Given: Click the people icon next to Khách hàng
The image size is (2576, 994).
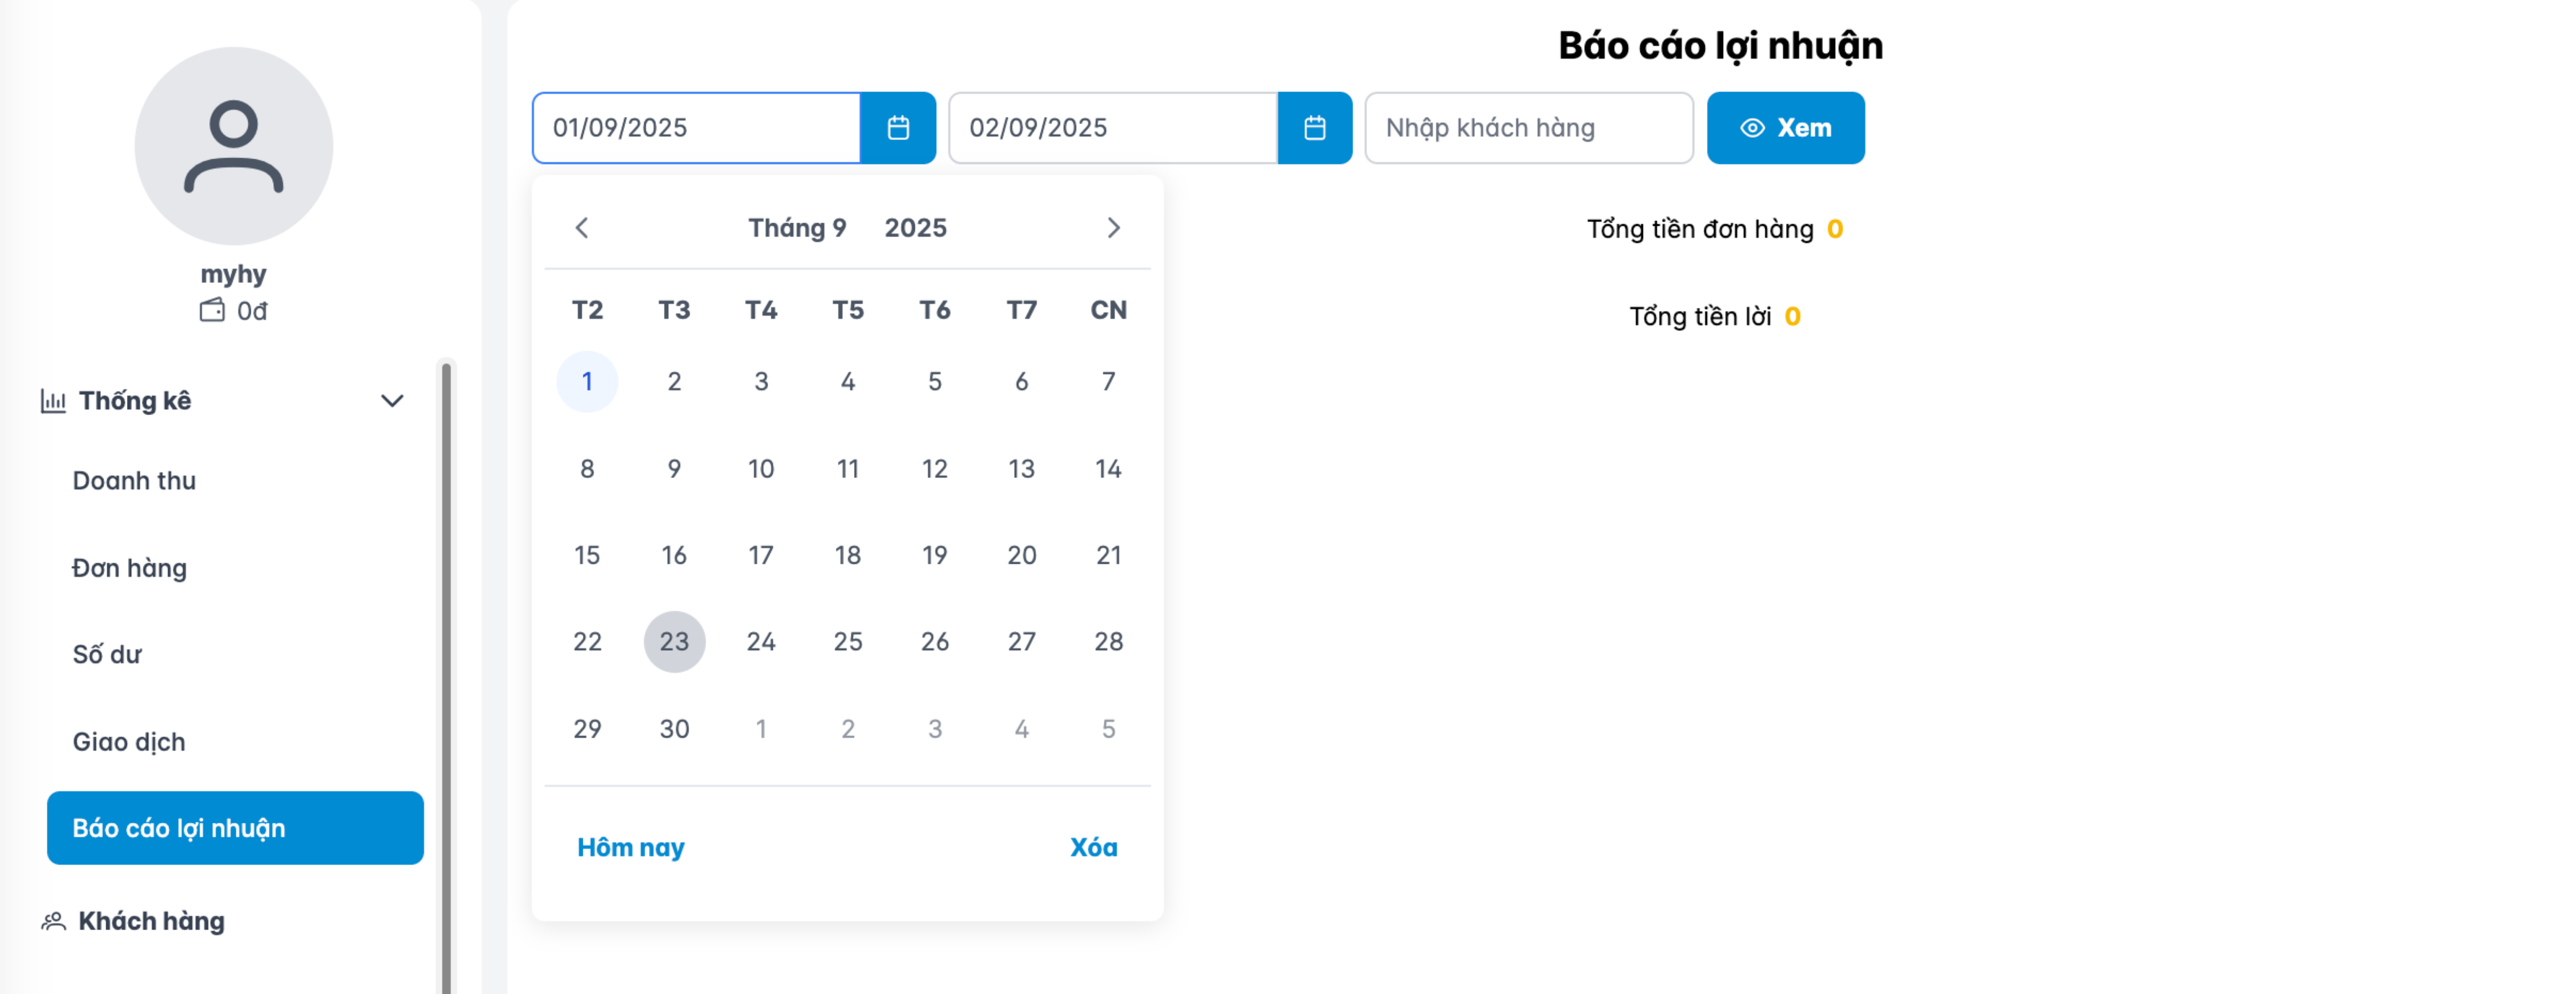Looking at the screenshot, I should tap(53, 920).
